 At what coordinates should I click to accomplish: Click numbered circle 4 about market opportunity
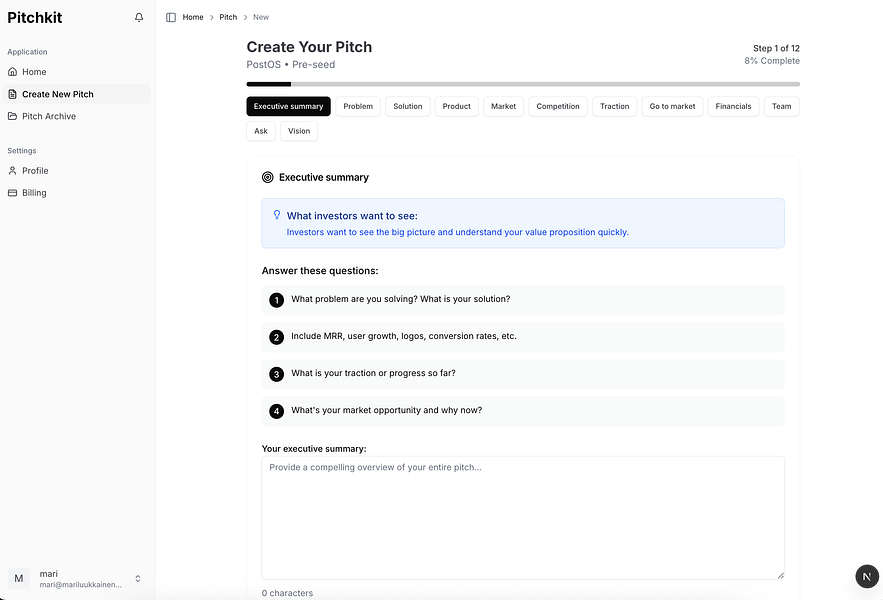click(276, 410)
